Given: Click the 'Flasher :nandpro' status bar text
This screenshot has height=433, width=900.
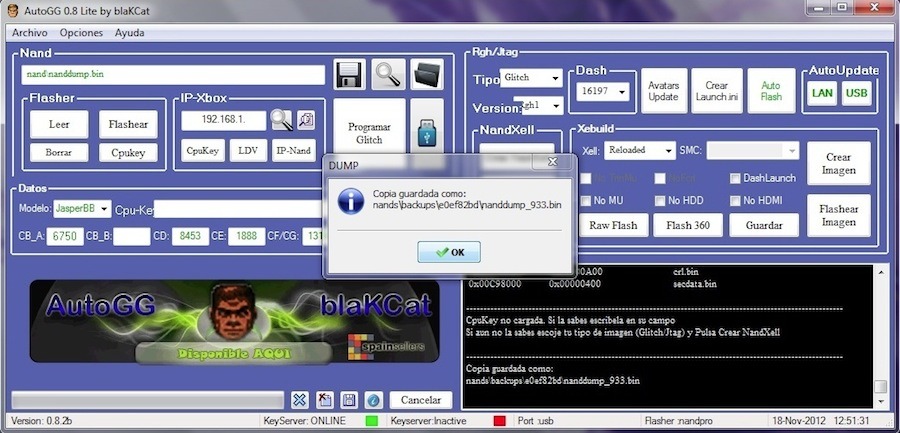Looking at the screenshot, I should [680, 421].
